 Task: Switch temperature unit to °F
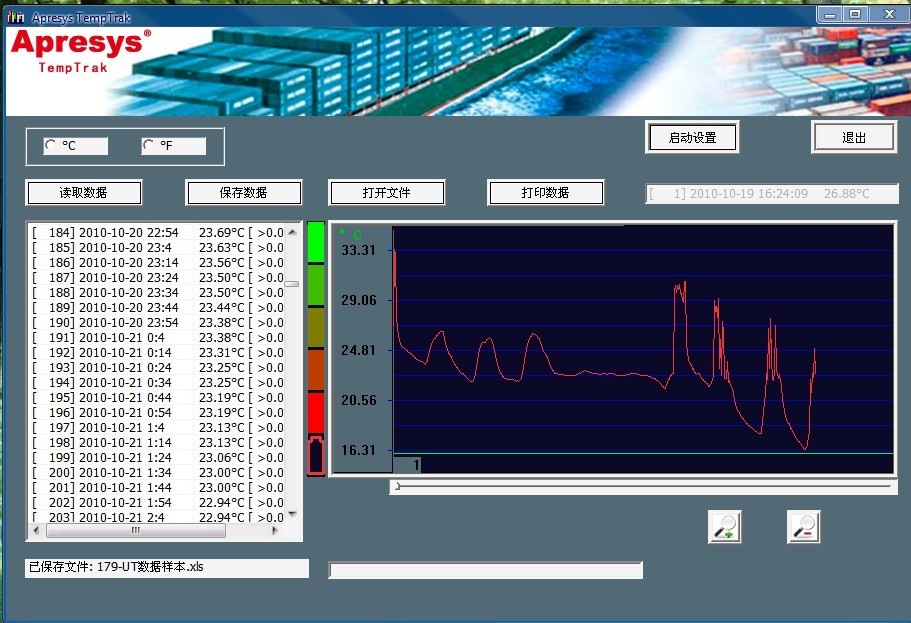coord(149,146)
